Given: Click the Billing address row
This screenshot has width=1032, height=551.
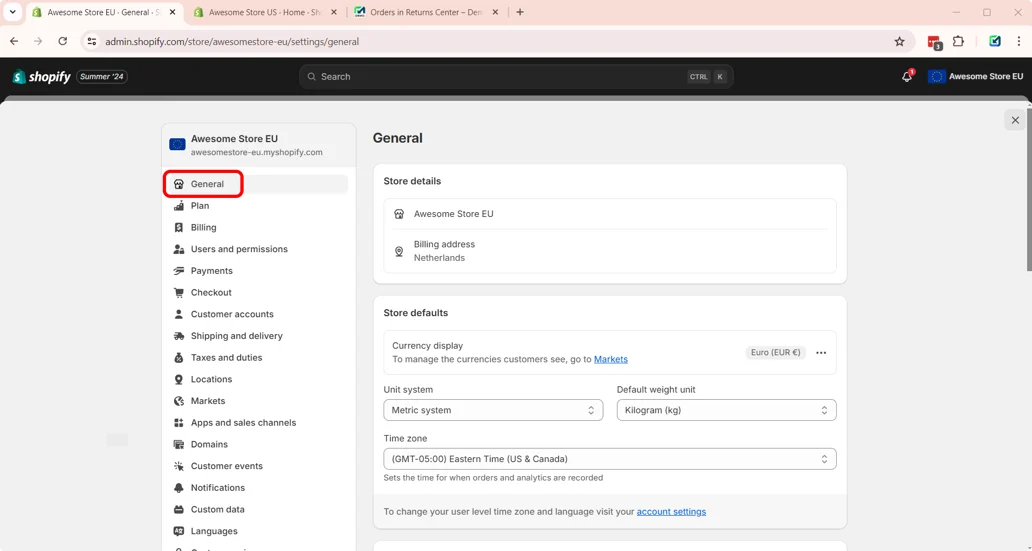Looking at the screenshot, I should pyautogui.click(x=609, y=251).
